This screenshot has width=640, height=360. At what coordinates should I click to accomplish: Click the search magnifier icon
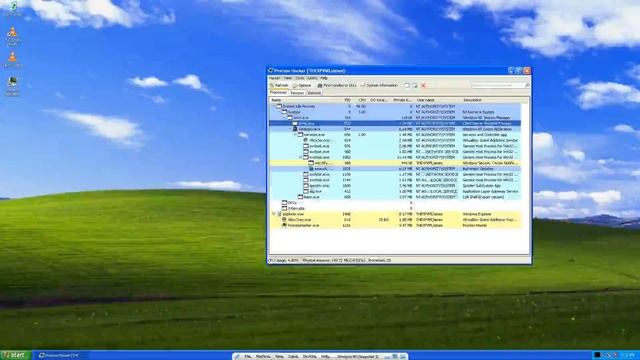[x=527, y=85]
